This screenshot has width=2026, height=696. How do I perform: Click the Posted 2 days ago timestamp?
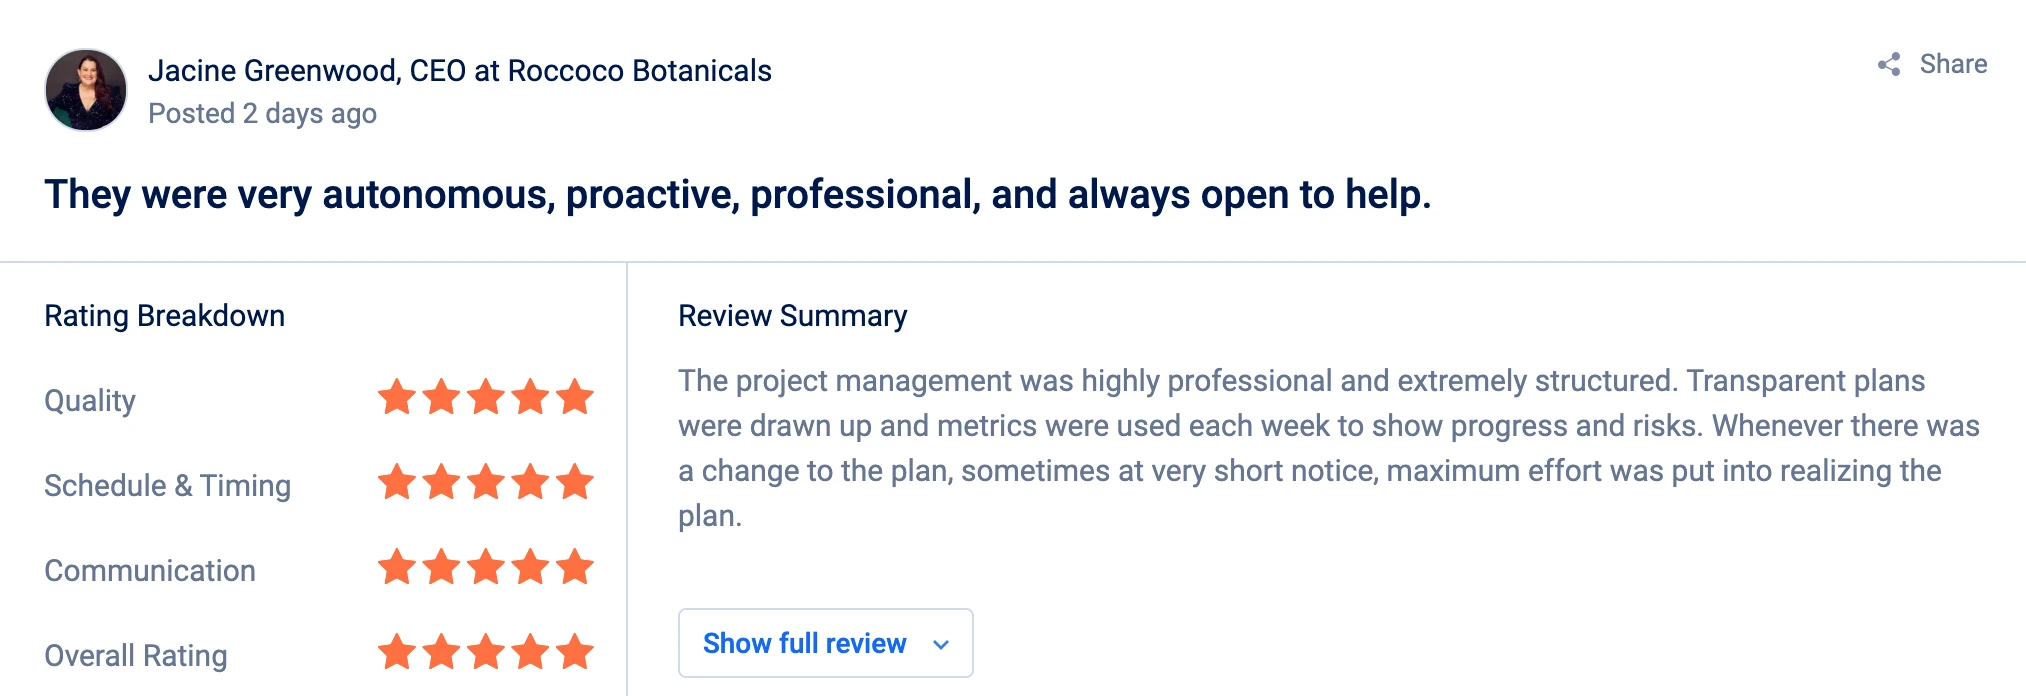(262, 114)
